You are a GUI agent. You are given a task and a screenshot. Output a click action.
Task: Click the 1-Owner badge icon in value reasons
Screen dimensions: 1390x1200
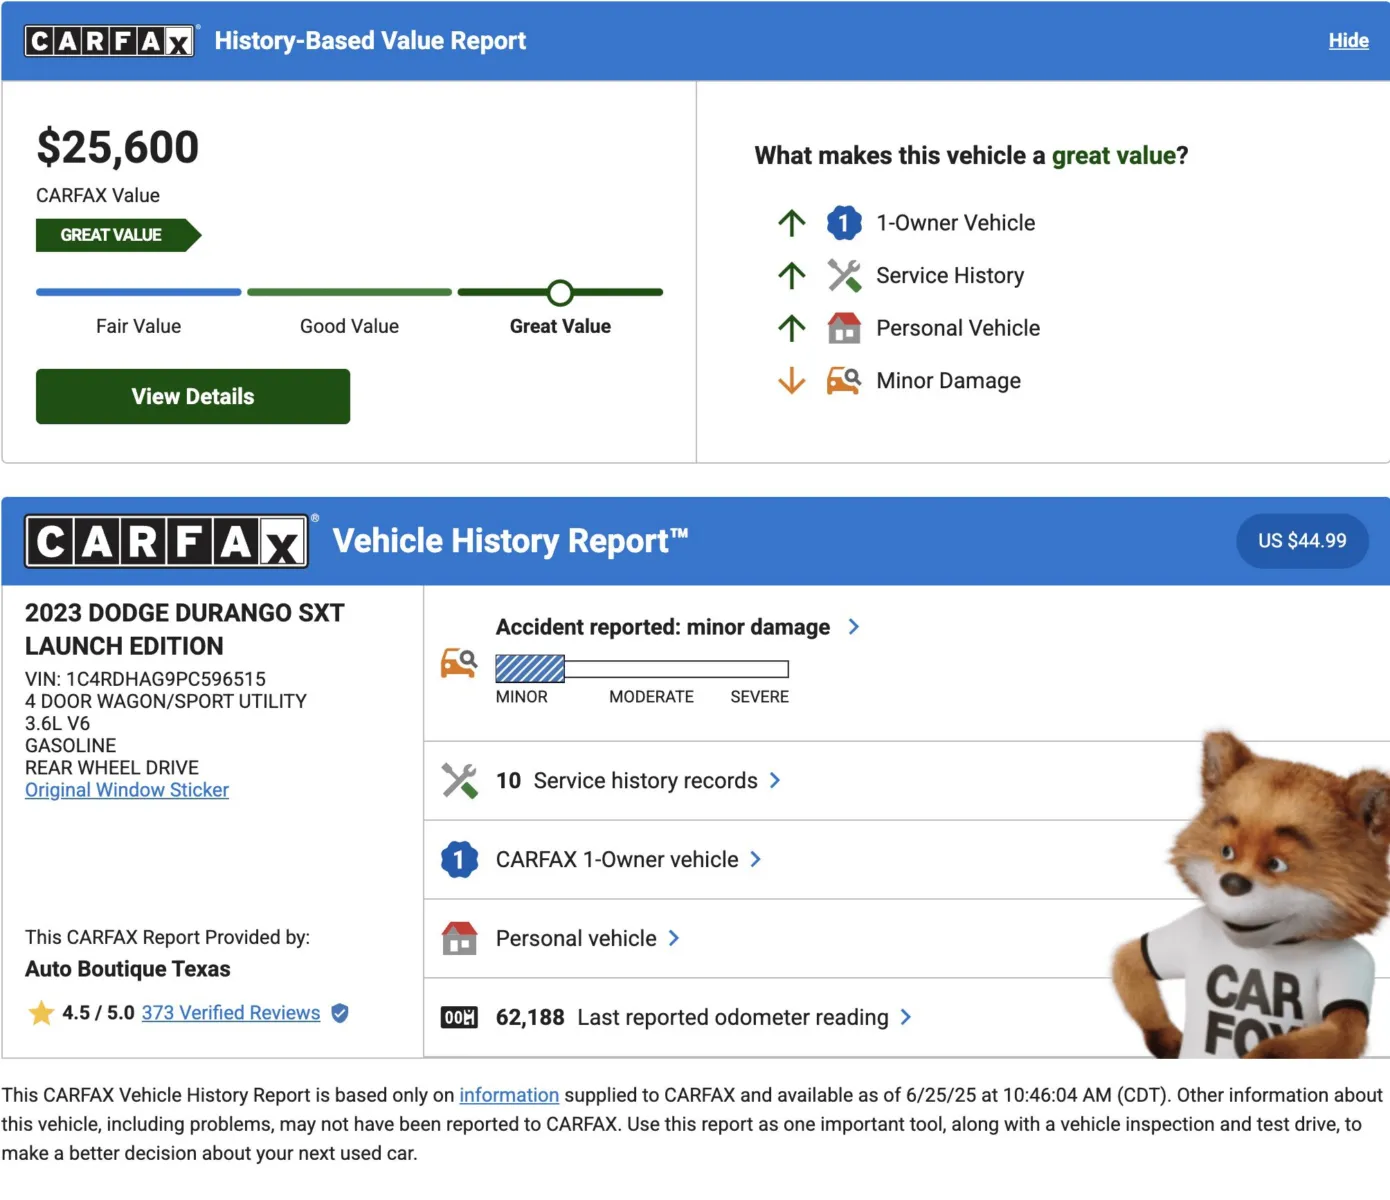844,223
